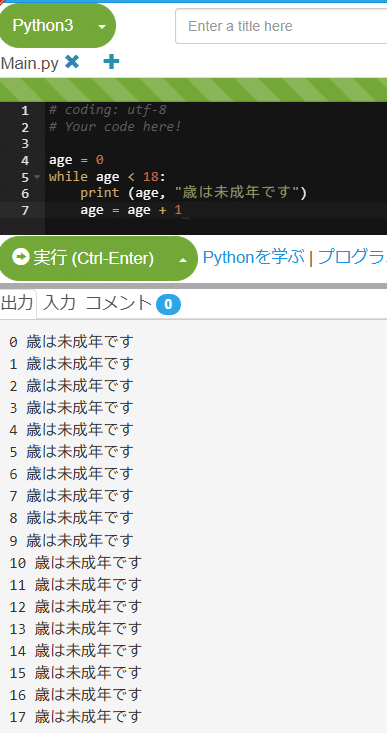Click line number 4 in the editor gutter
Image resolution: width=387 pixels, height=733 pixels.
pos(25,160)
